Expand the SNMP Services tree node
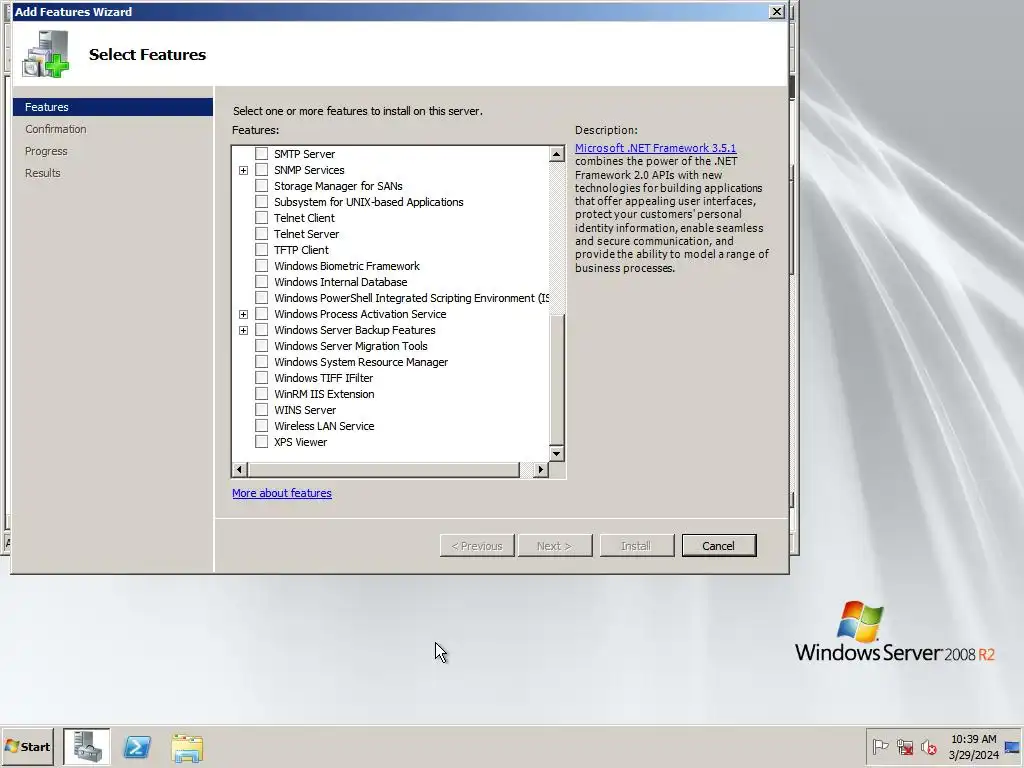This screenshot has height=768, width=1024. point(243,170)
